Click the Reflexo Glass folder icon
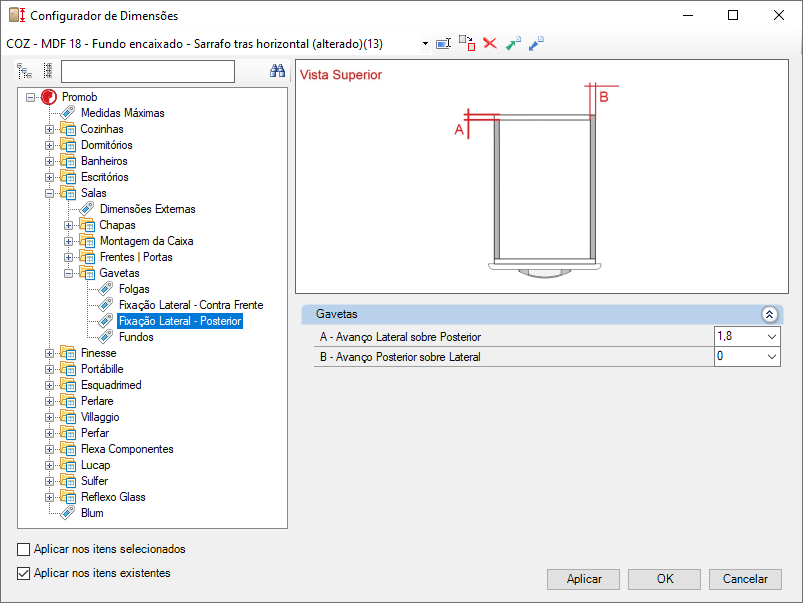 pyautogui.click(x=68, y=497)
